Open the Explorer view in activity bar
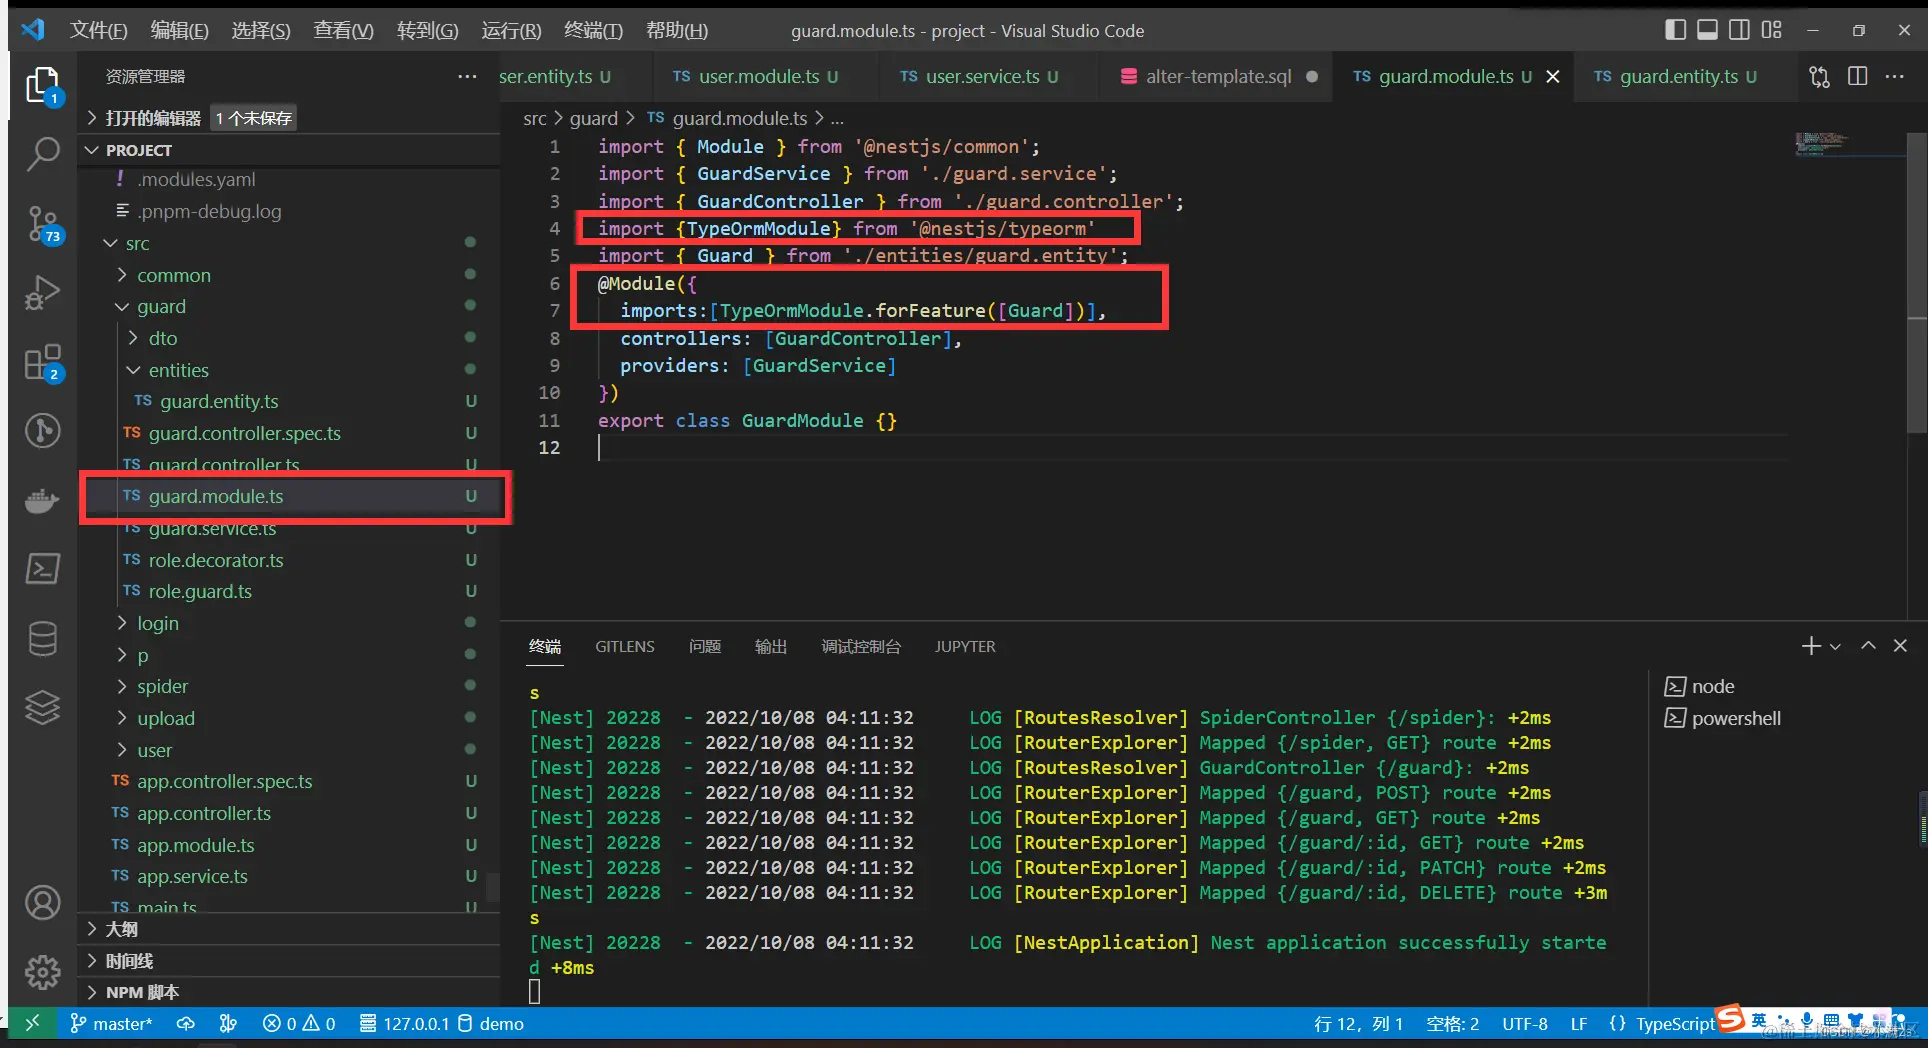The image size is (1928, 1048). [43, 86]
